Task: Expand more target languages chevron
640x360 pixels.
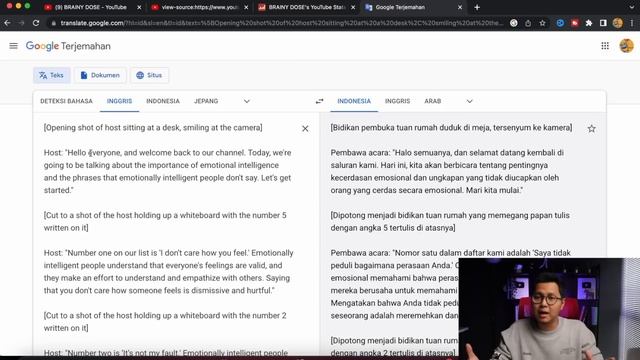Action: [x=469, y=101]
